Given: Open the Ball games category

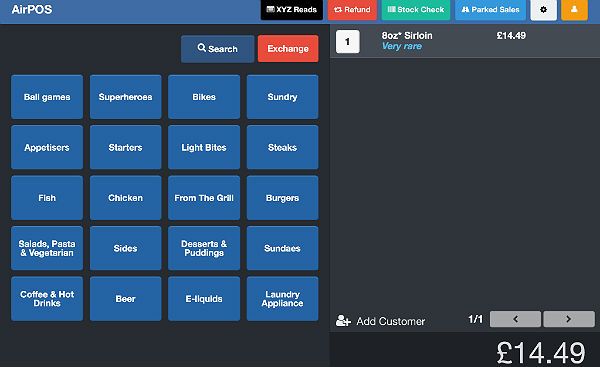Looking at the screenshot, I should click(x=47, y=97).
